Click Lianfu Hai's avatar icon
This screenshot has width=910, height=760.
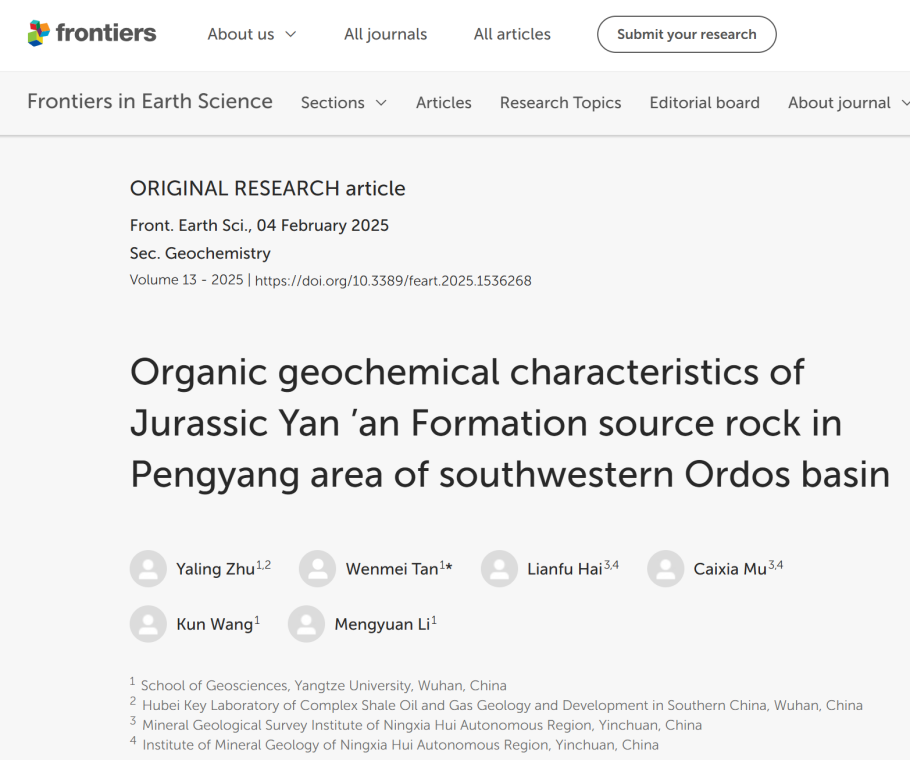(x=499, y=569)
